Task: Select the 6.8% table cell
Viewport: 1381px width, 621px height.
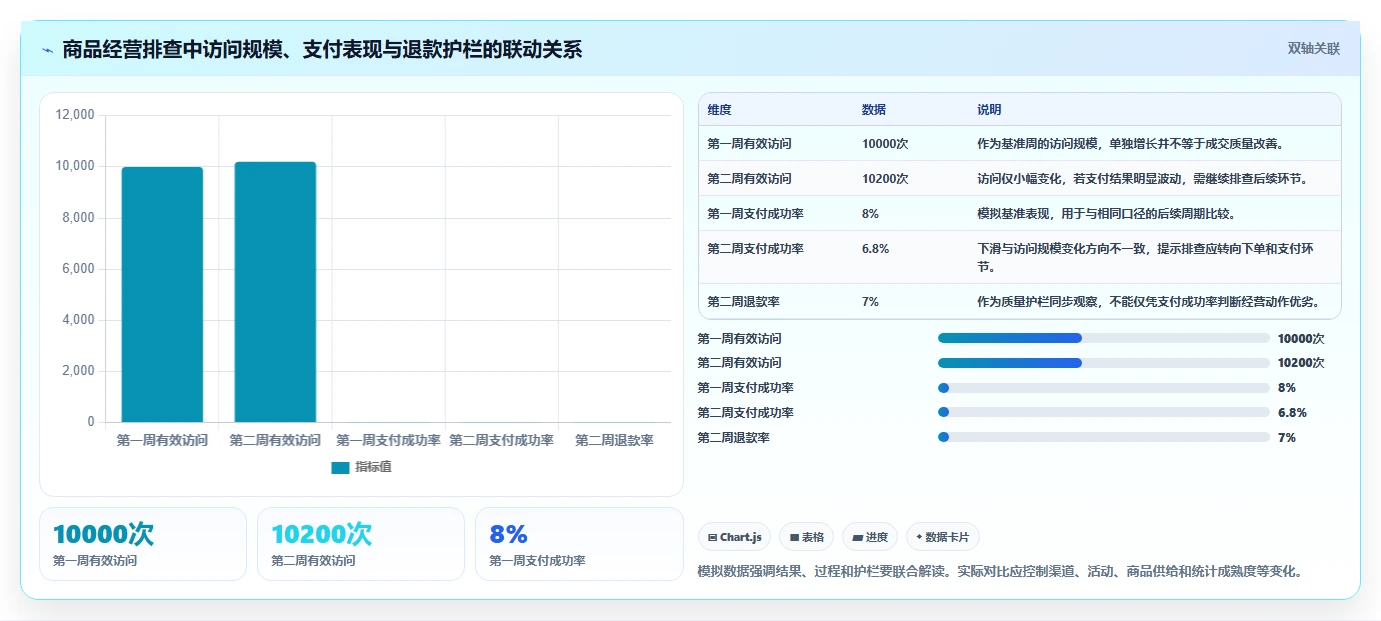Action: pos(875,249)
